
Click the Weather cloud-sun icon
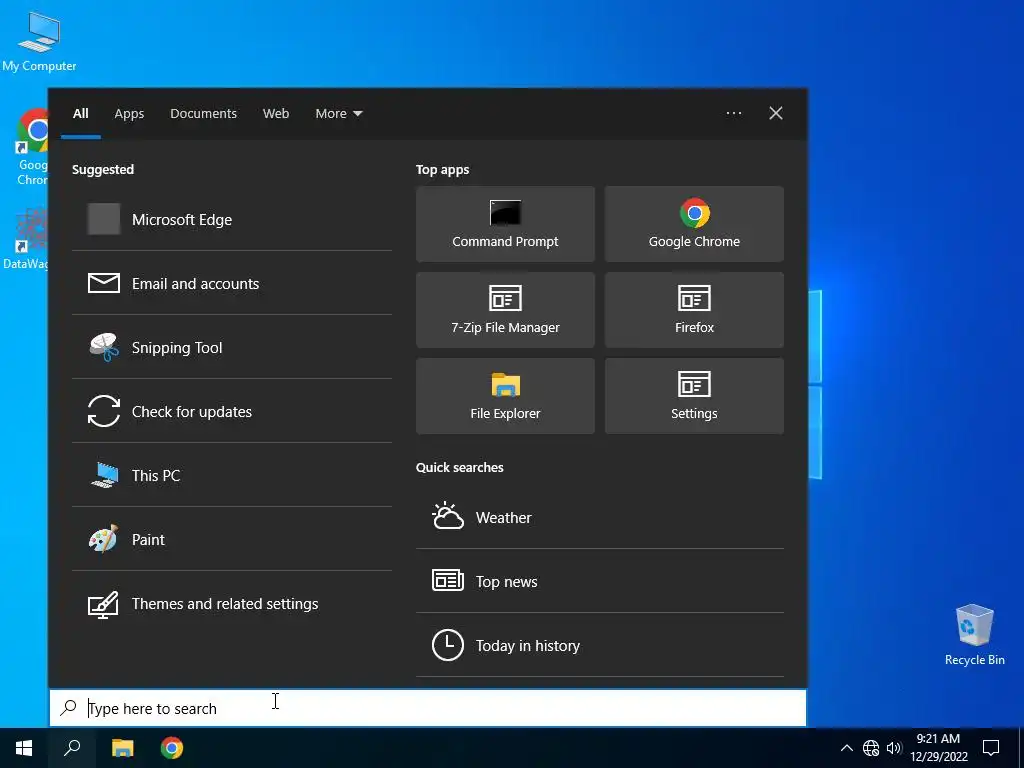point(448,516)
